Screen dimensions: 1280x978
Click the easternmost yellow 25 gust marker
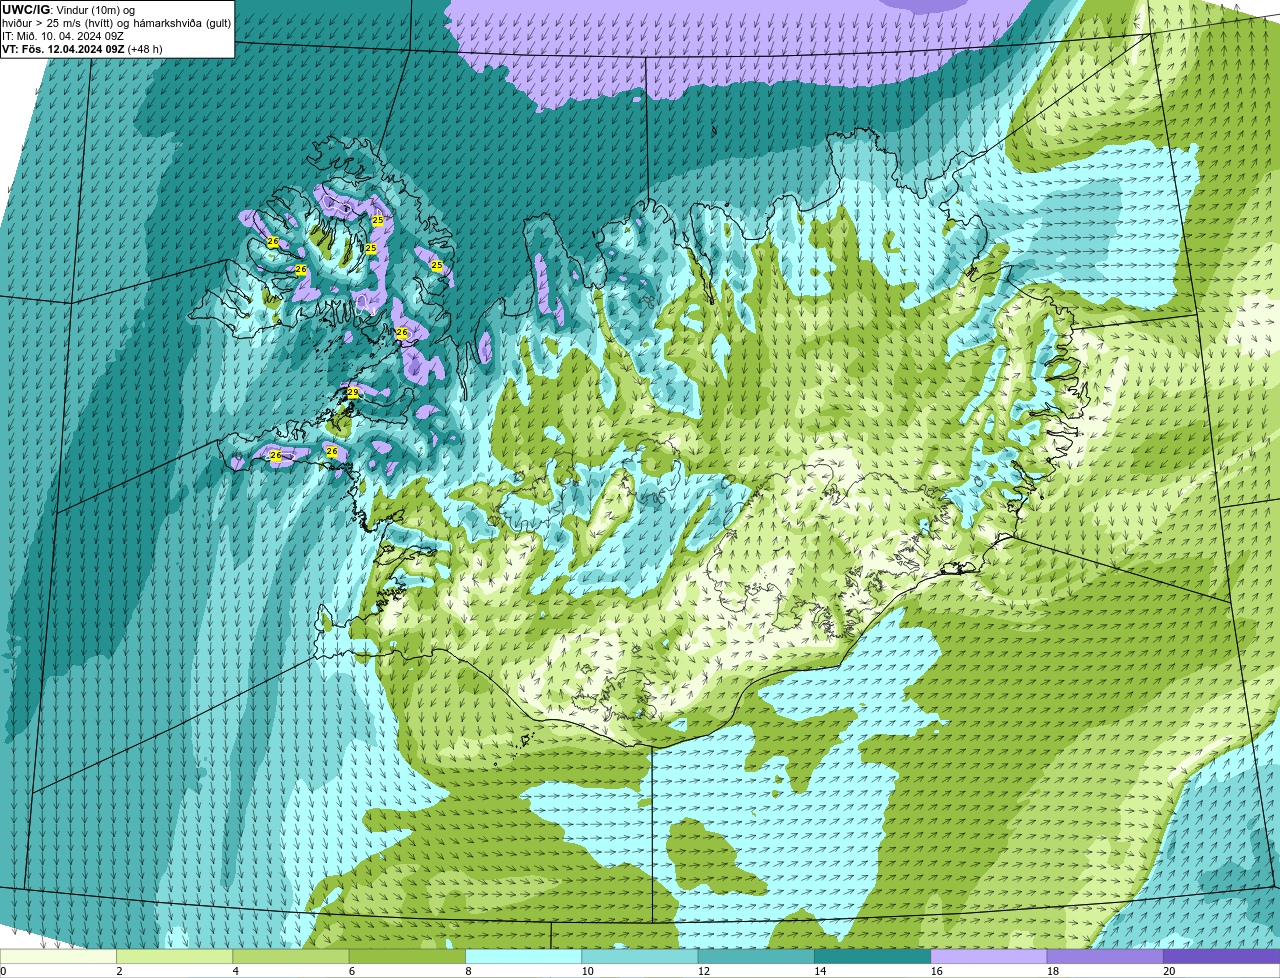[436, 265]
